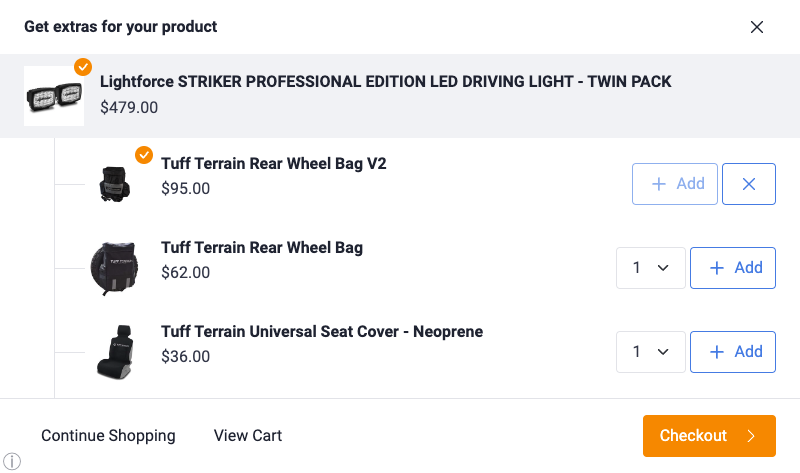Click orange checkmark on Lightforce driving light

(x=83, y=67)
